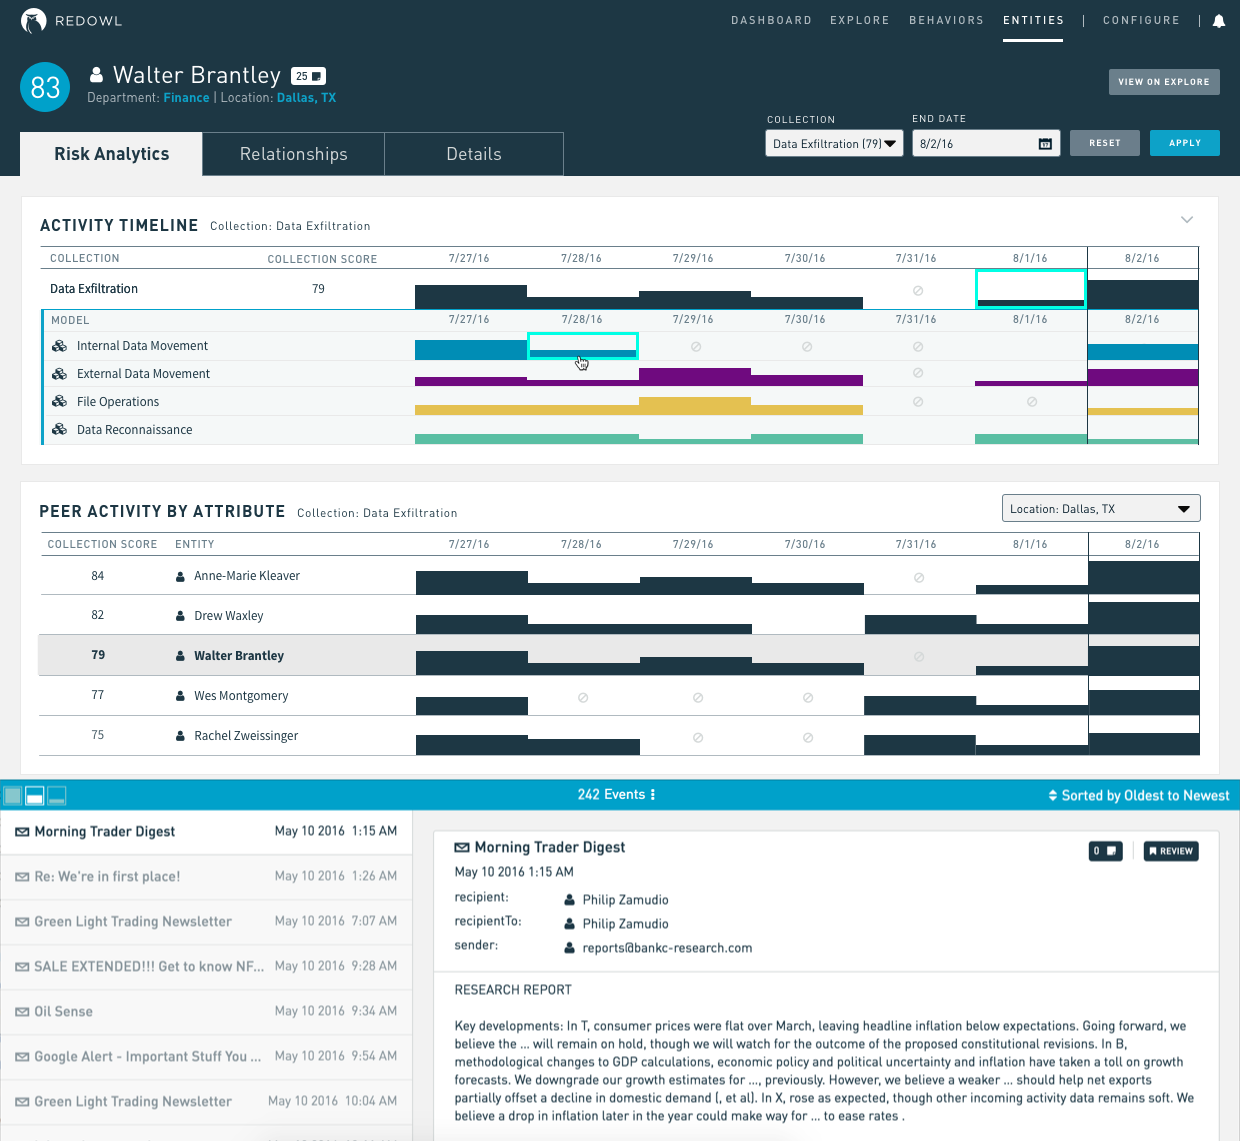Click the person icon beside Anne-Marie Kleaver

(x=180, y=577)
